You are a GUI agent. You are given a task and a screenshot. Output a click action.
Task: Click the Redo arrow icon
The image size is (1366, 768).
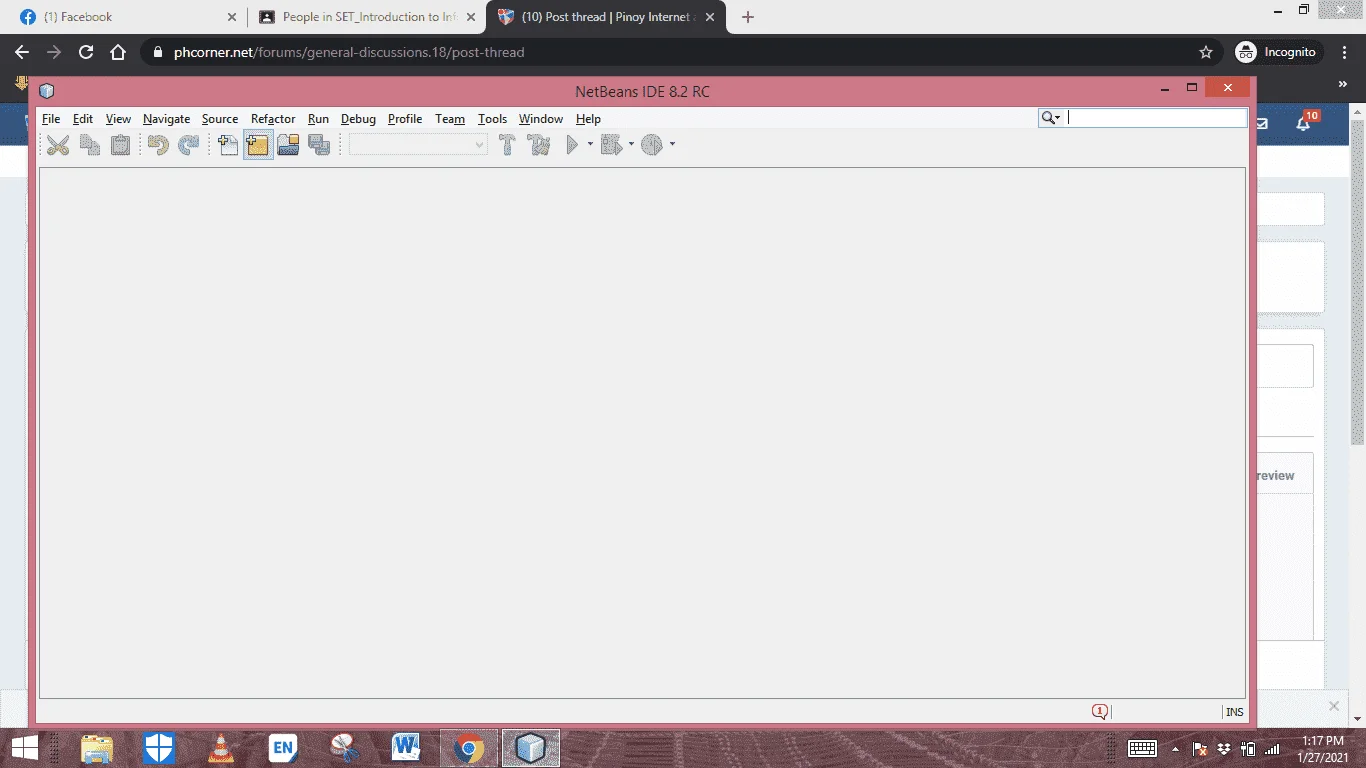(x=188, y=145)
